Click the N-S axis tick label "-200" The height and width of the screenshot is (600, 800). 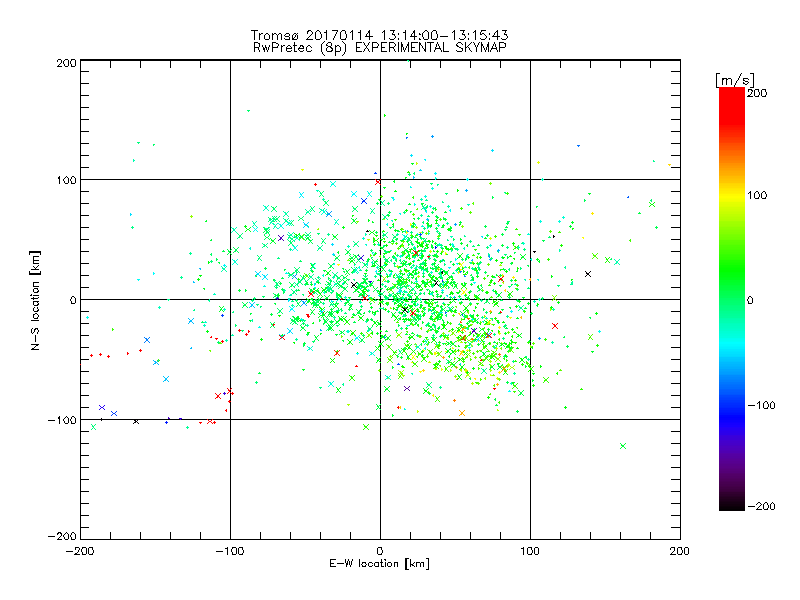click(x=62, y=536)
